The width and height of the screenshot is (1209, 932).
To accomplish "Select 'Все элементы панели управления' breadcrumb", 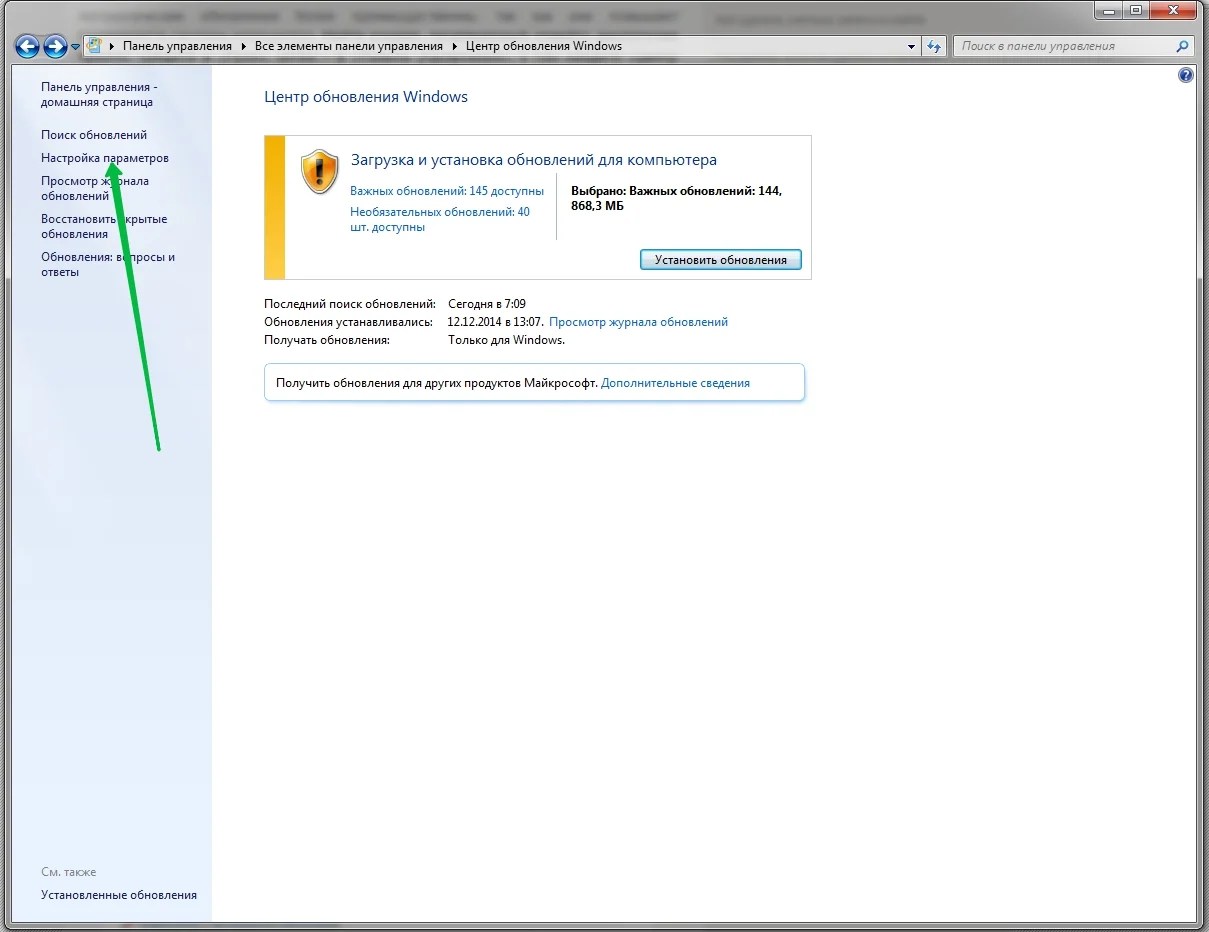I will coord(348,46).
